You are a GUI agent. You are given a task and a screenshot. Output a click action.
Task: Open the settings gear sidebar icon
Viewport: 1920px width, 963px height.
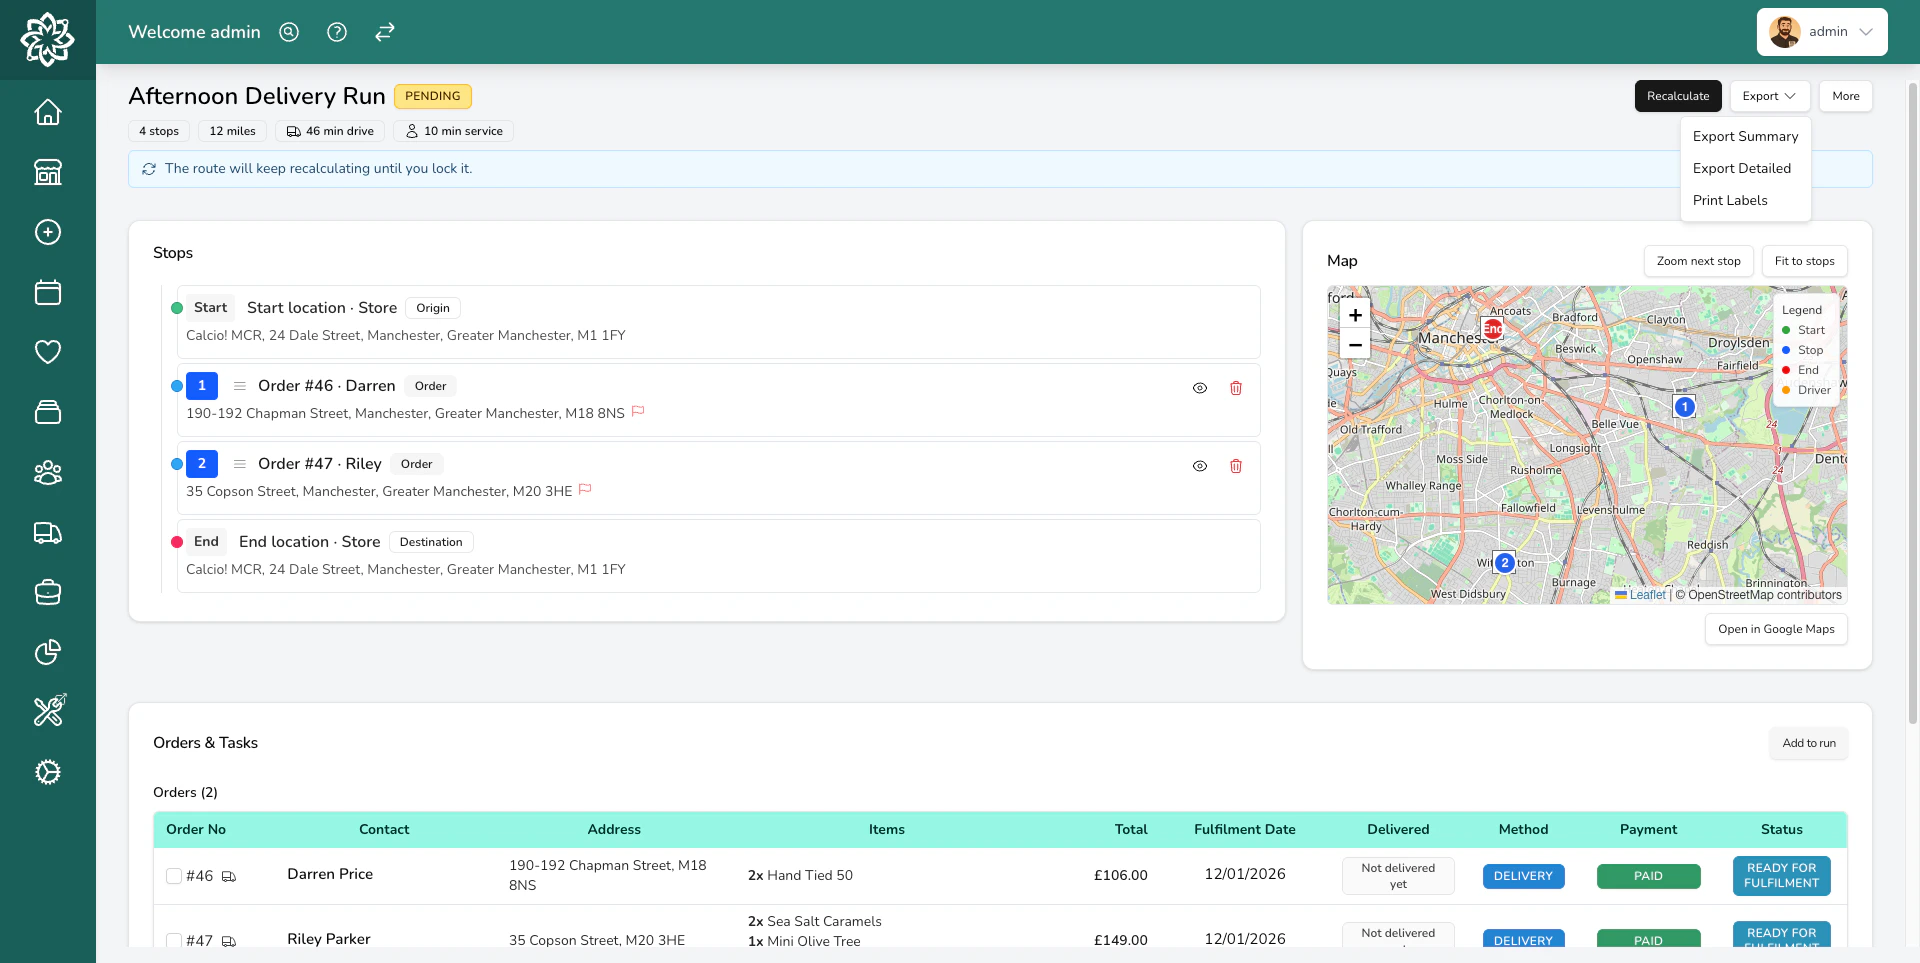48,772
